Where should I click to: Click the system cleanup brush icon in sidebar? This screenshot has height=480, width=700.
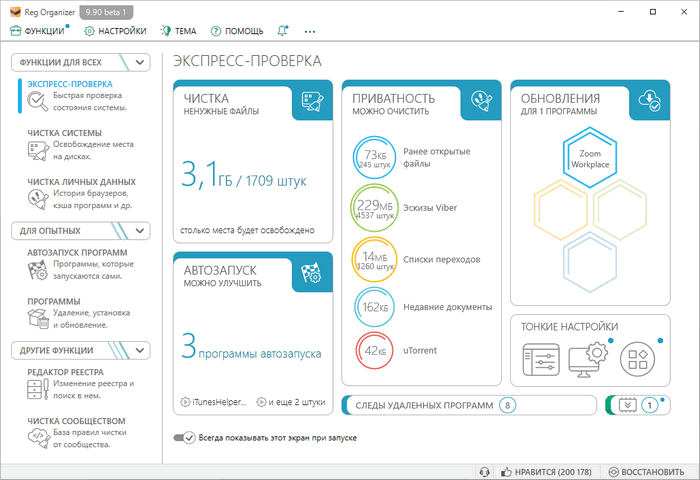pyautogui.click(x=38, y=150)
